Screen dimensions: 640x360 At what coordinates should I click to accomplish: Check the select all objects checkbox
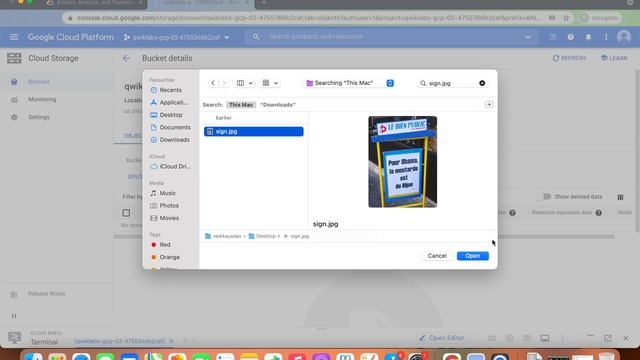[x=126, y=213]
